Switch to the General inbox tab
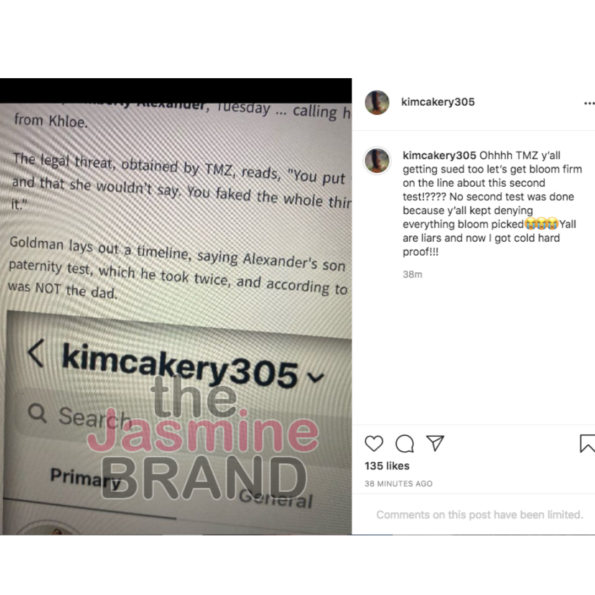 (x=276, y=498)
